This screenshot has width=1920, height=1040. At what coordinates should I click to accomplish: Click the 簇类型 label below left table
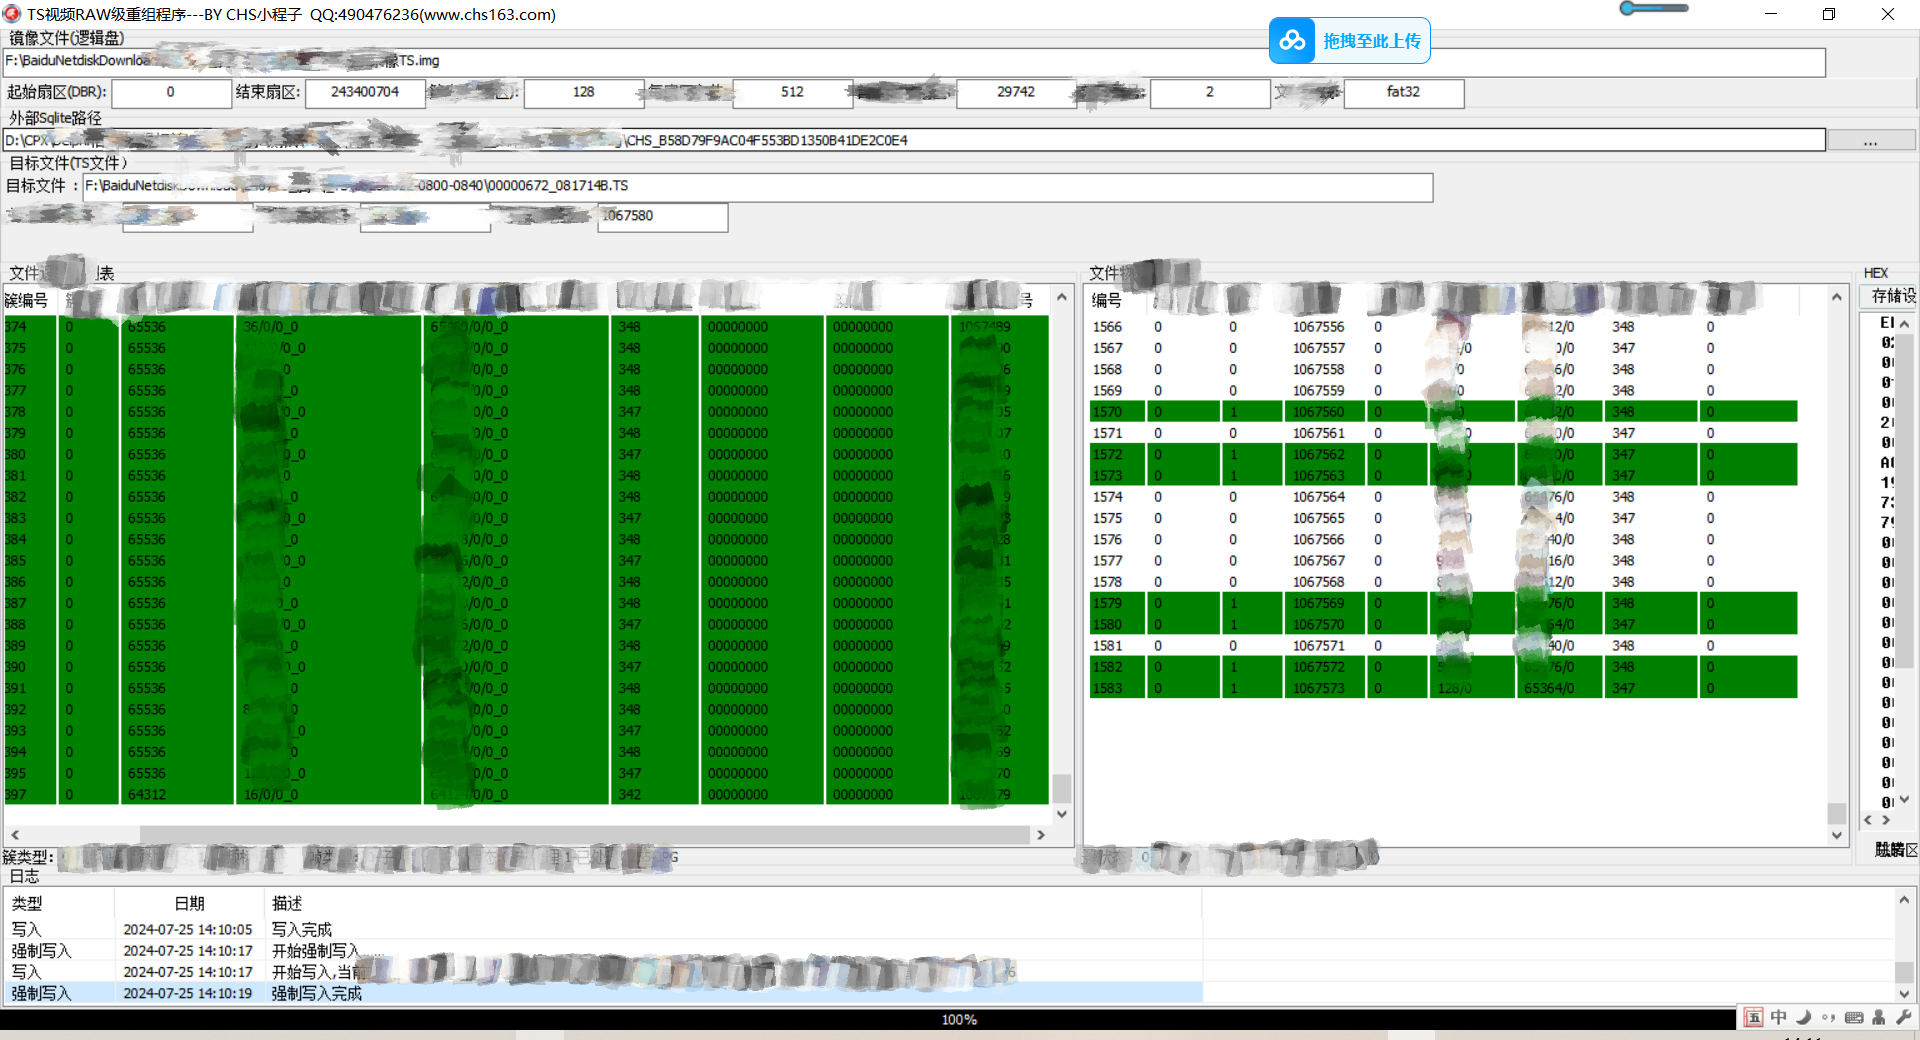[x=28, y=857]
